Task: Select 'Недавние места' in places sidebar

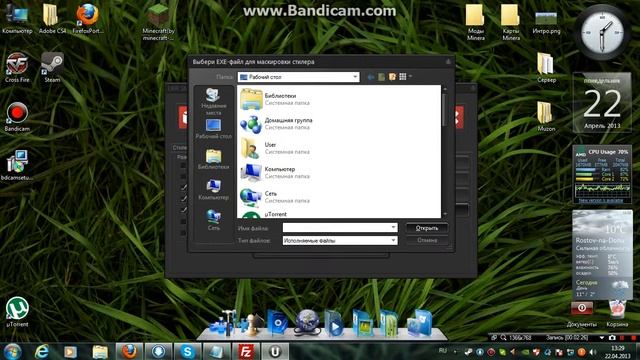Action: 213,102
